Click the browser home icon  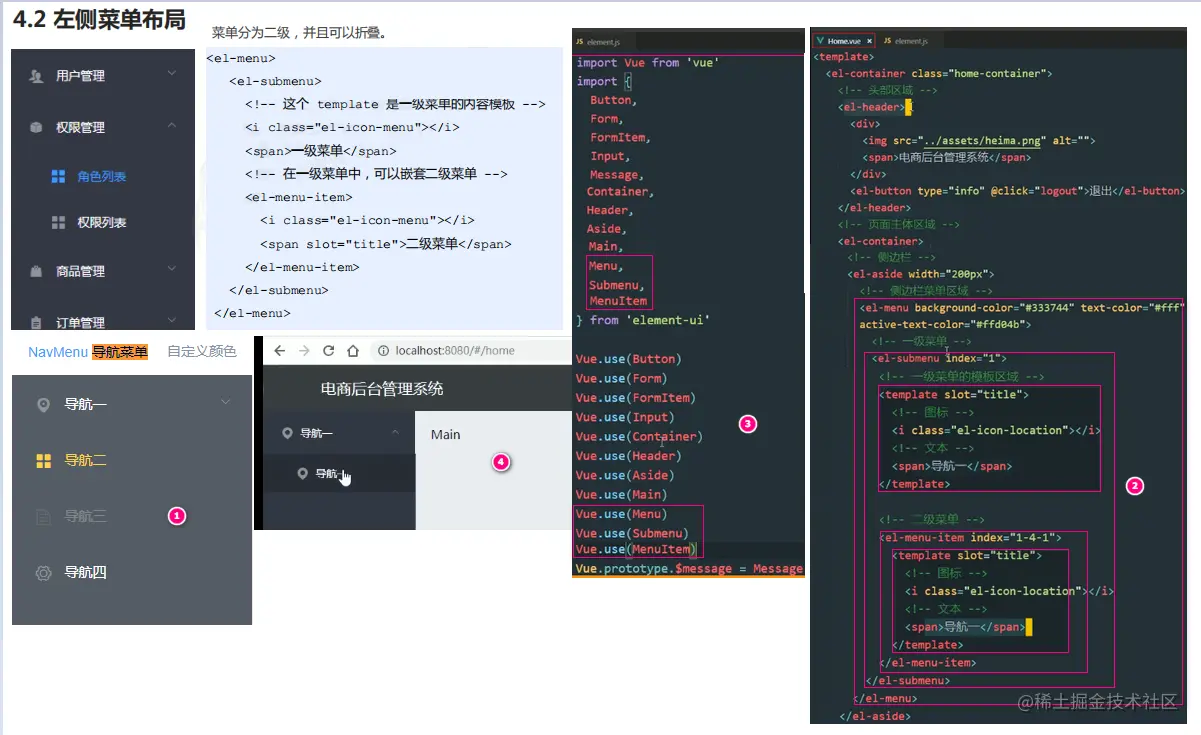(x=352, y=350)
